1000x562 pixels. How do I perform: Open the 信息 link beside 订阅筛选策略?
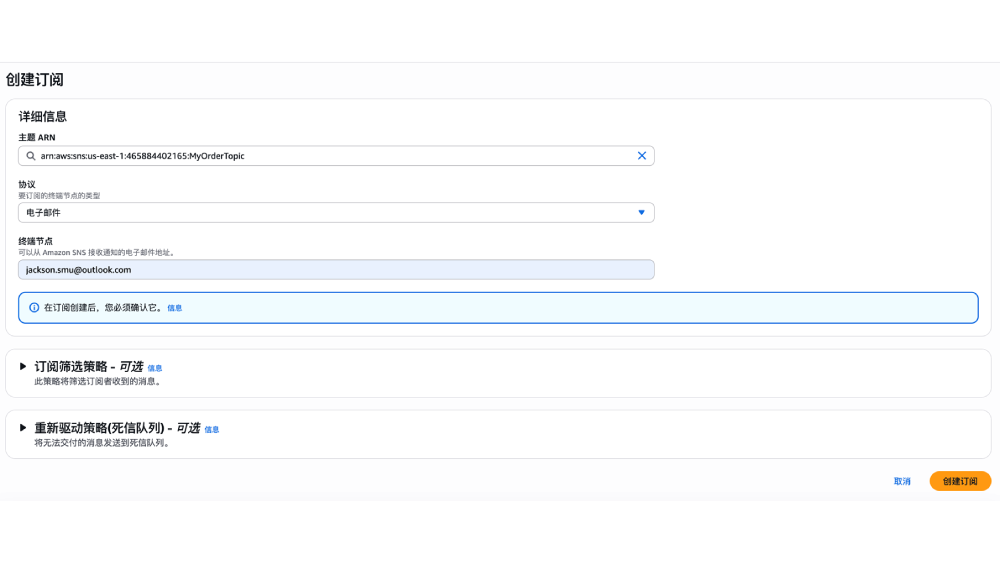click(155, 368)
